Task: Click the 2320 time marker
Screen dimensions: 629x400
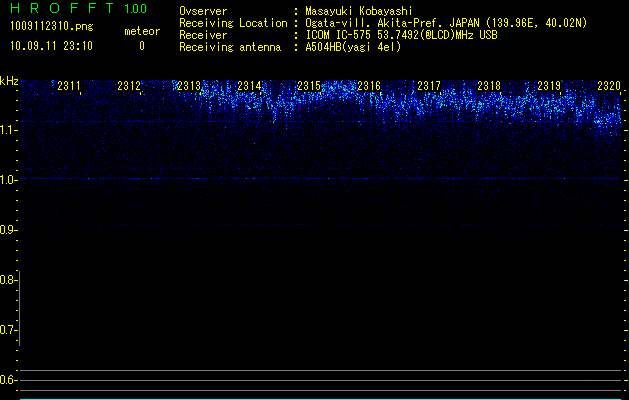Action: (609, 86)
